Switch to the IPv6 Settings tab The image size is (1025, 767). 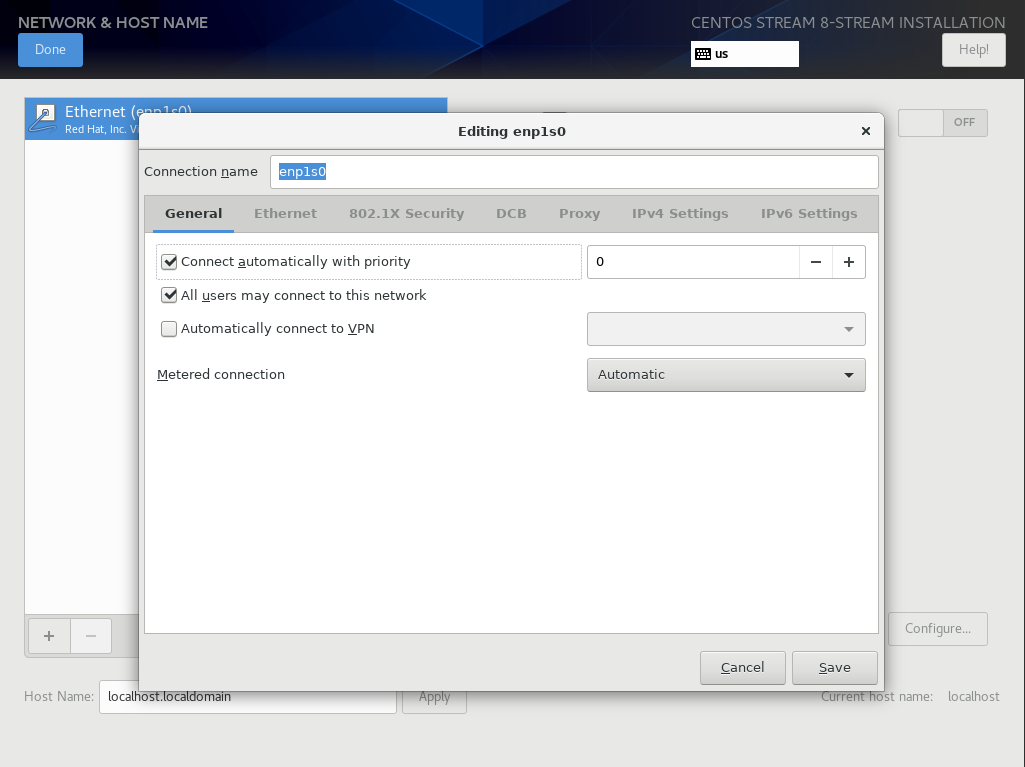point(809,214)
